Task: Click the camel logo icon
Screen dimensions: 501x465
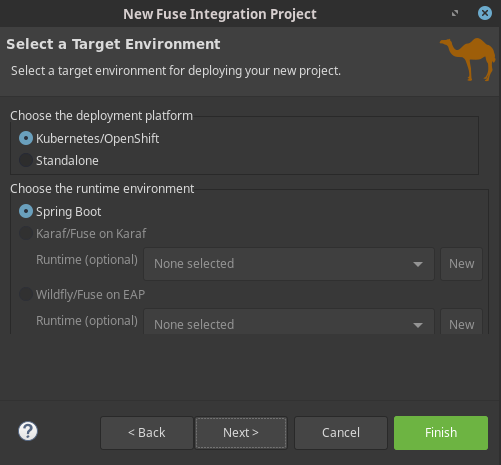Action: pos(468,59)
